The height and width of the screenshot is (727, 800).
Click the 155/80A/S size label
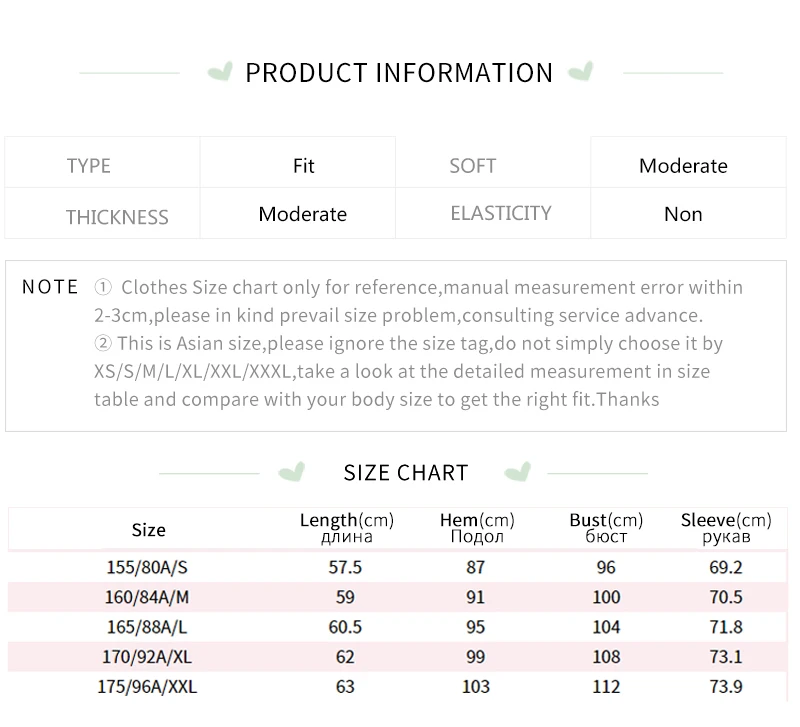point(147,567)
